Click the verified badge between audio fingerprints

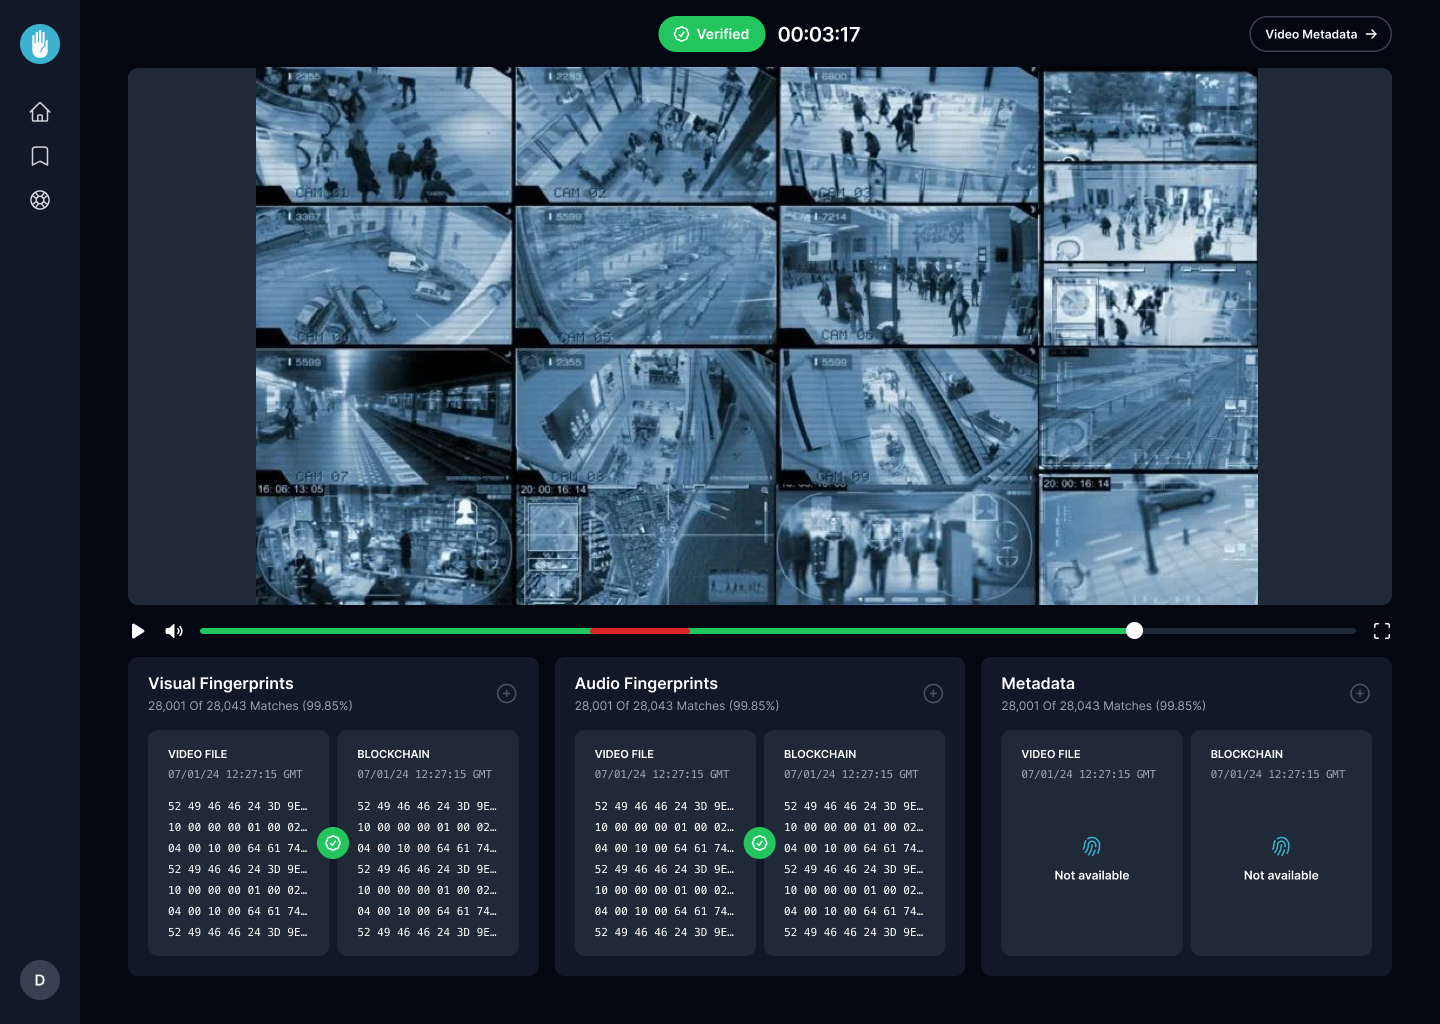(760, 843)
